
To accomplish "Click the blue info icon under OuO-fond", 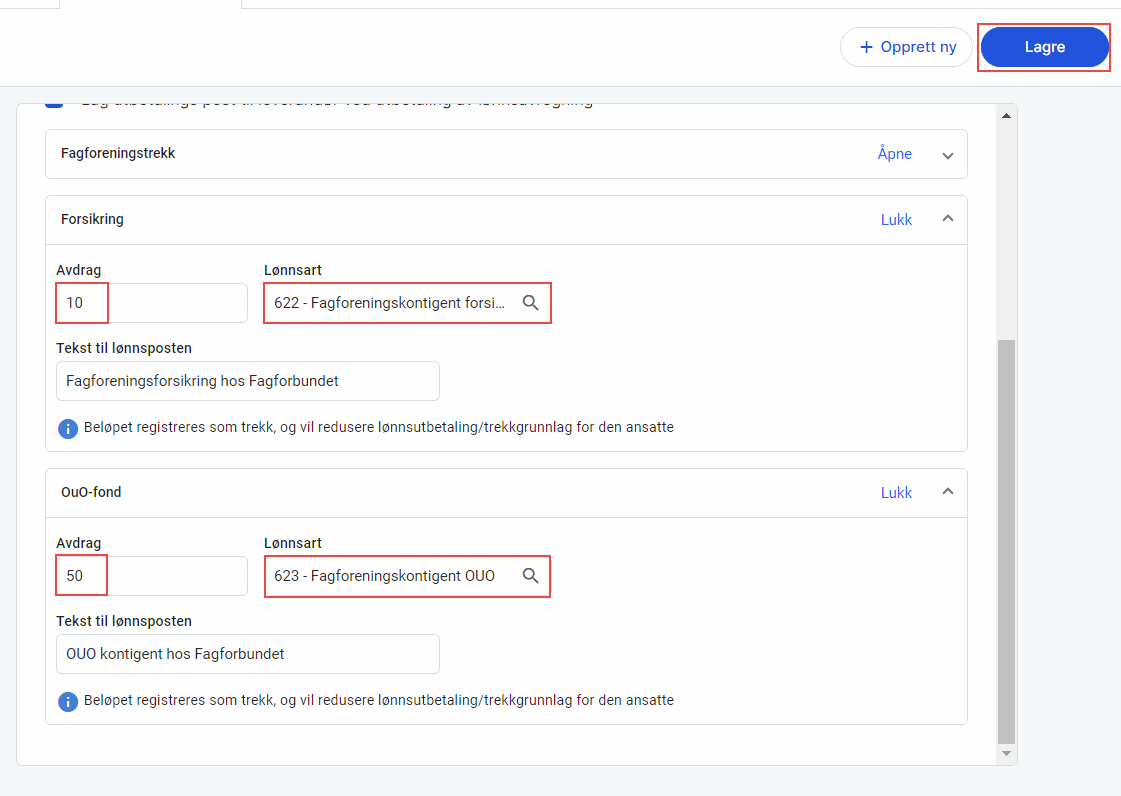I will click(x=68, y=701).
